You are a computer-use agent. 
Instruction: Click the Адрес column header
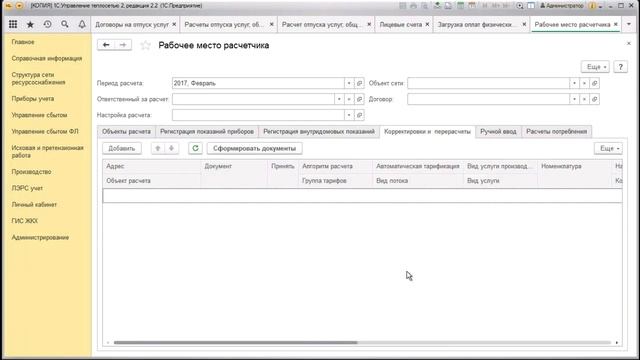coord(151,166)
